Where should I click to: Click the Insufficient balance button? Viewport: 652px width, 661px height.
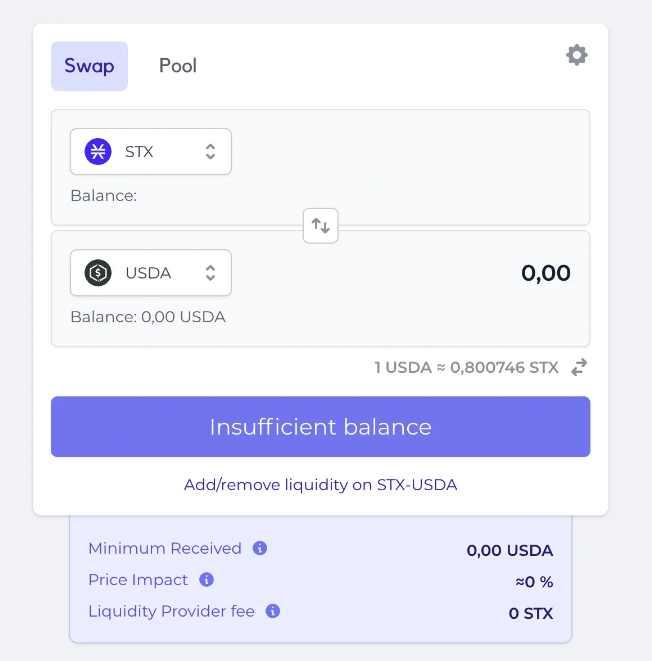(320, 427)
